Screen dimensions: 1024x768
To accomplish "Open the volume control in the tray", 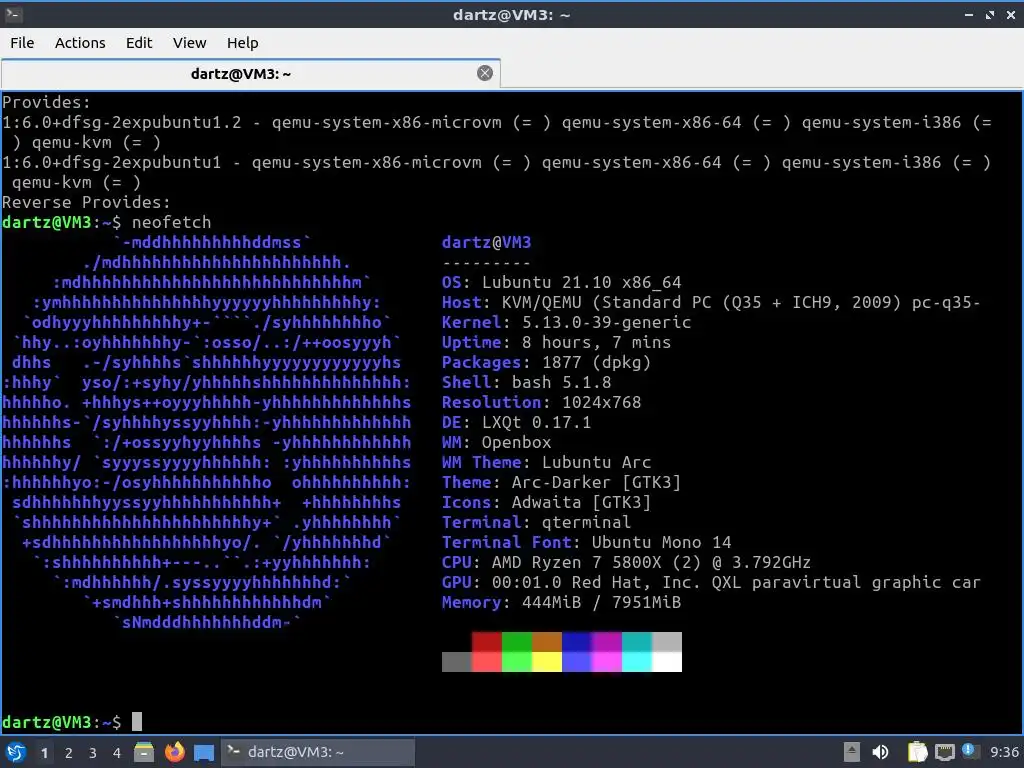I will [880, 752].
